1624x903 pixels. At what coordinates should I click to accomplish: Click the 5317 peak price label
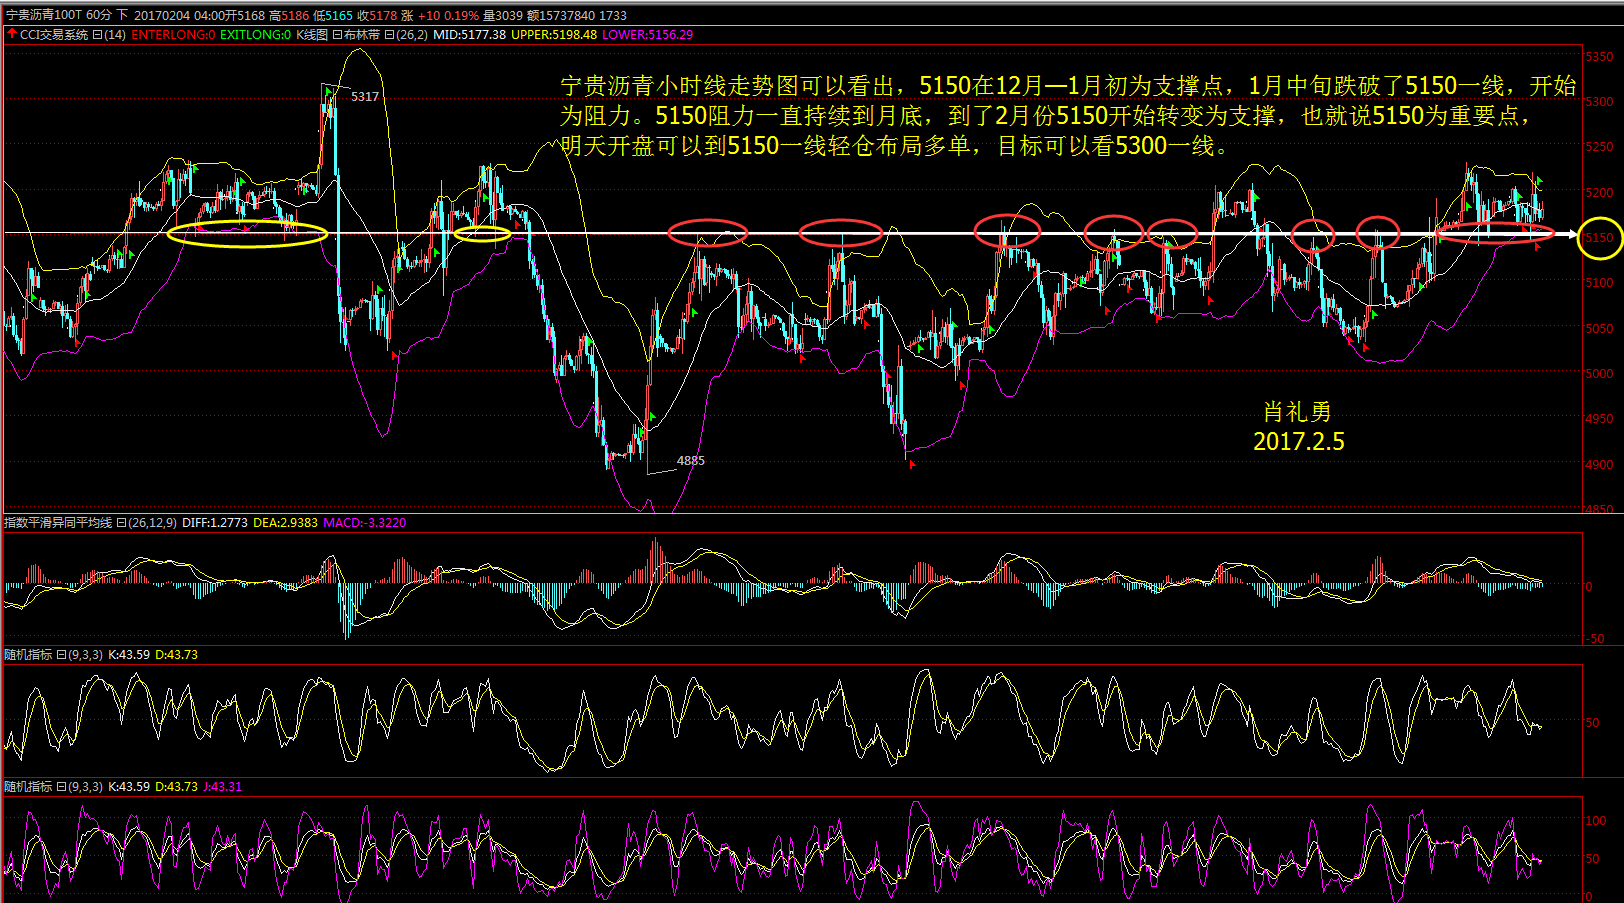[x=365, y=97]
